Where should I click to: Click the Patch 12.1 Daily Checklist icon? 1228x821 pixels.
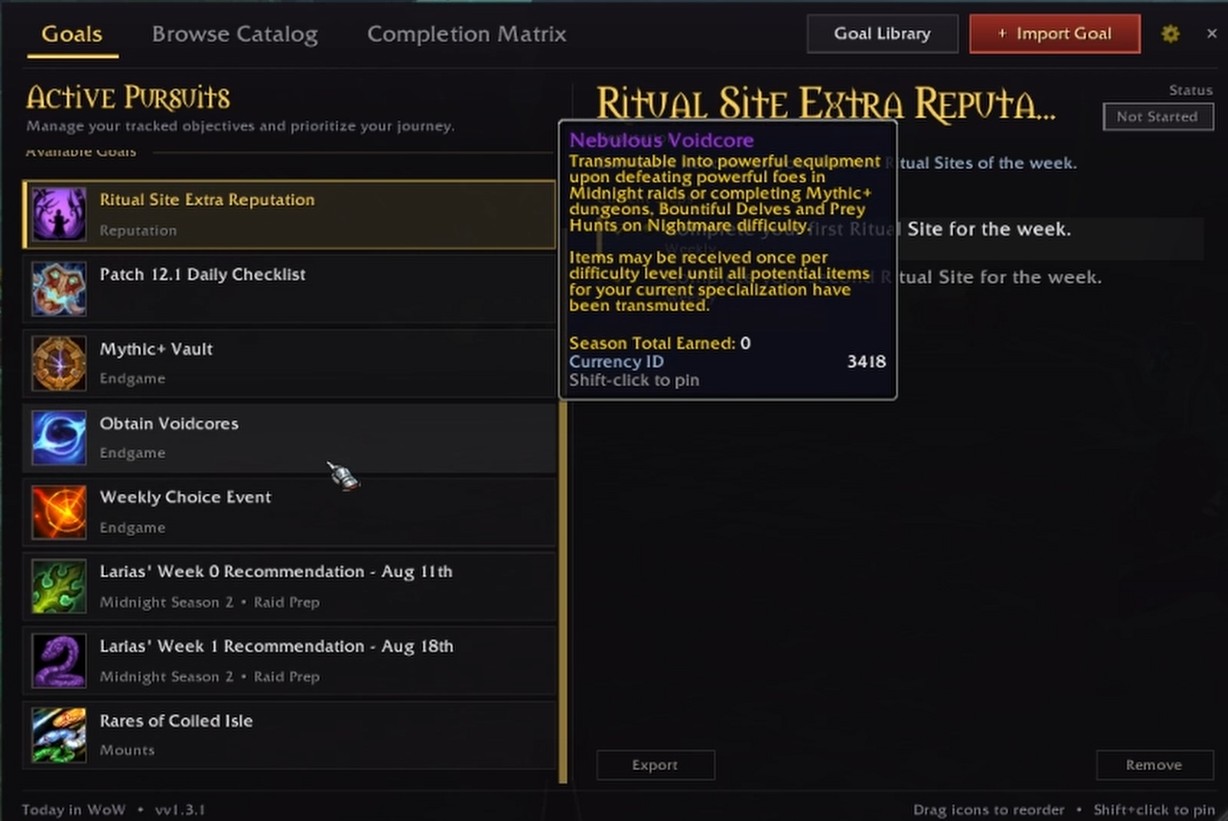coord(59,289)
